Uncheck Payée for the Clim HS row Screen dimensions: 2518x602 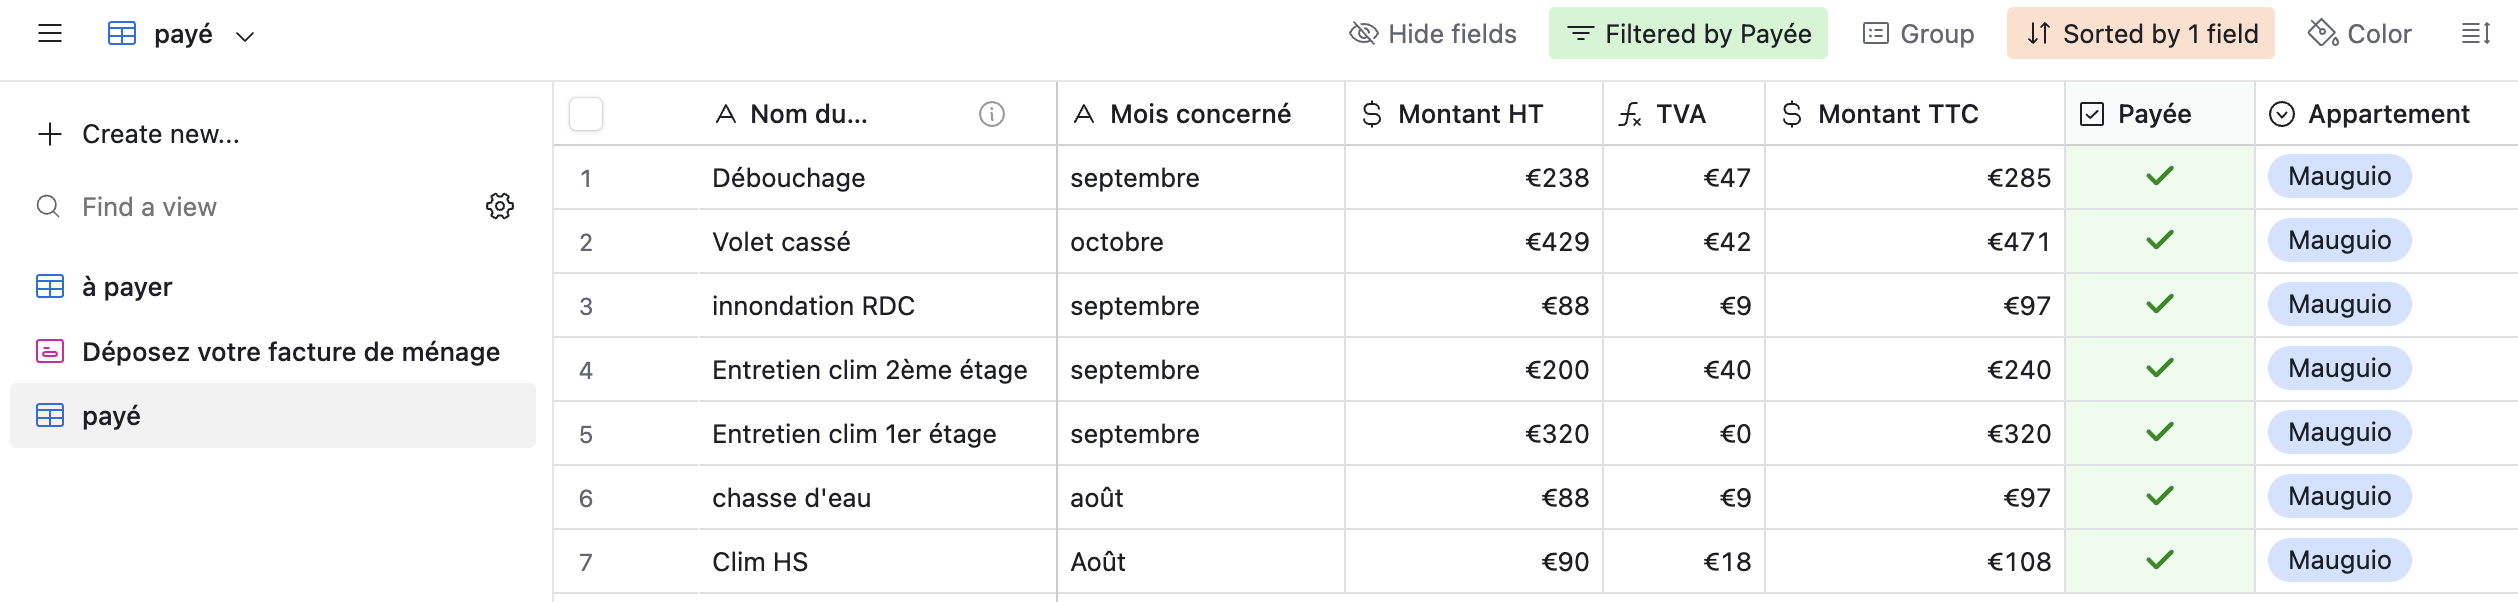click(x=2160, y=560)
